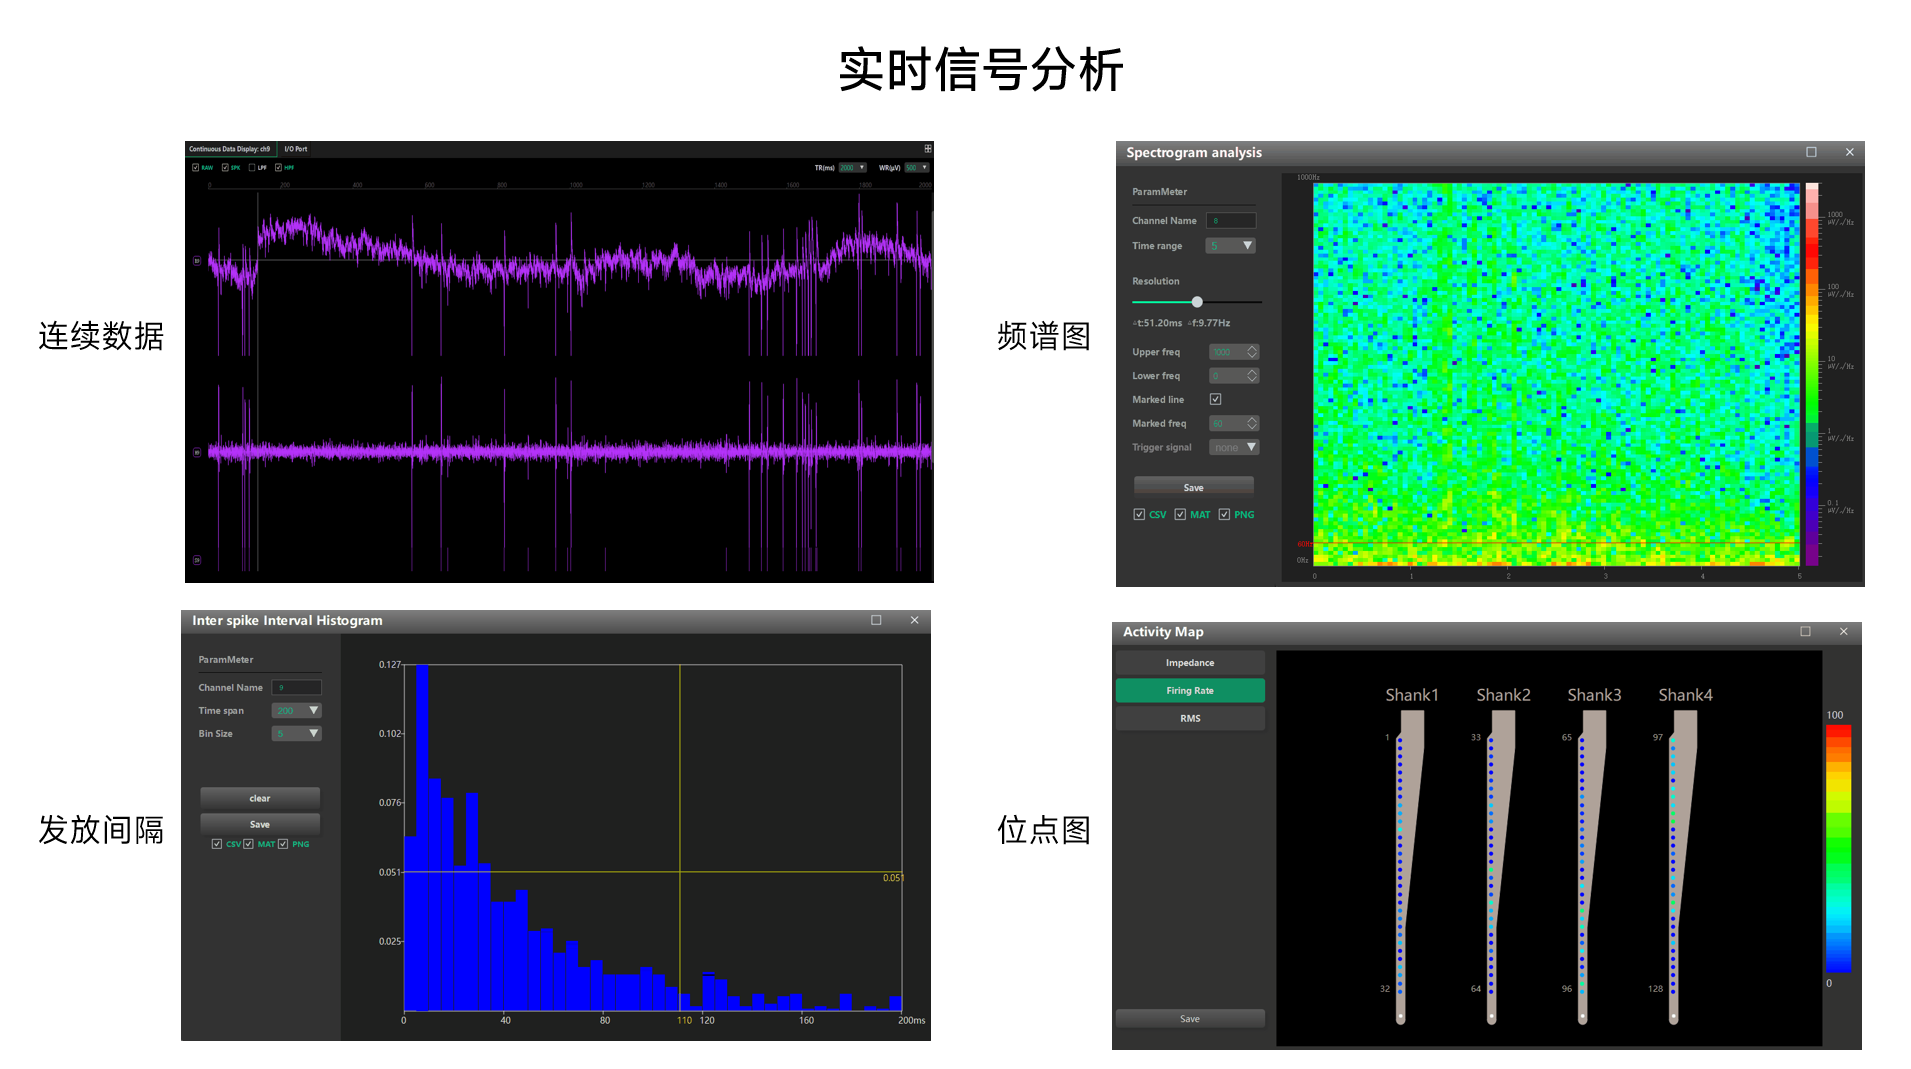The height and width of the screenshot is (1069, 1911).
Task: Click Upper freq stepper arrows
Action: [x=1252, y=352]
